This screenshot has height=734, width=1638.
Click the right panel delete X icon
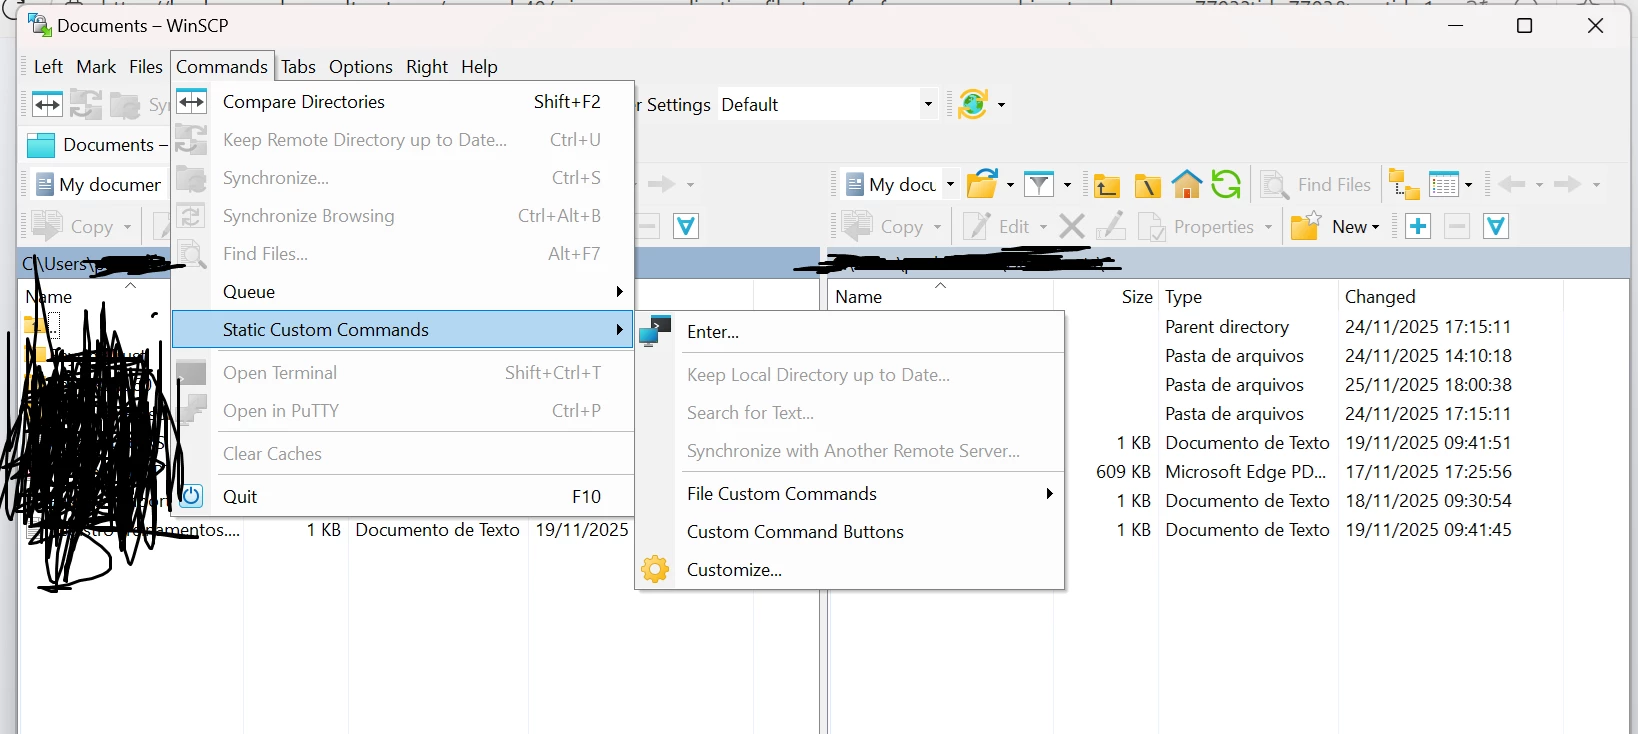point(1072,227)
